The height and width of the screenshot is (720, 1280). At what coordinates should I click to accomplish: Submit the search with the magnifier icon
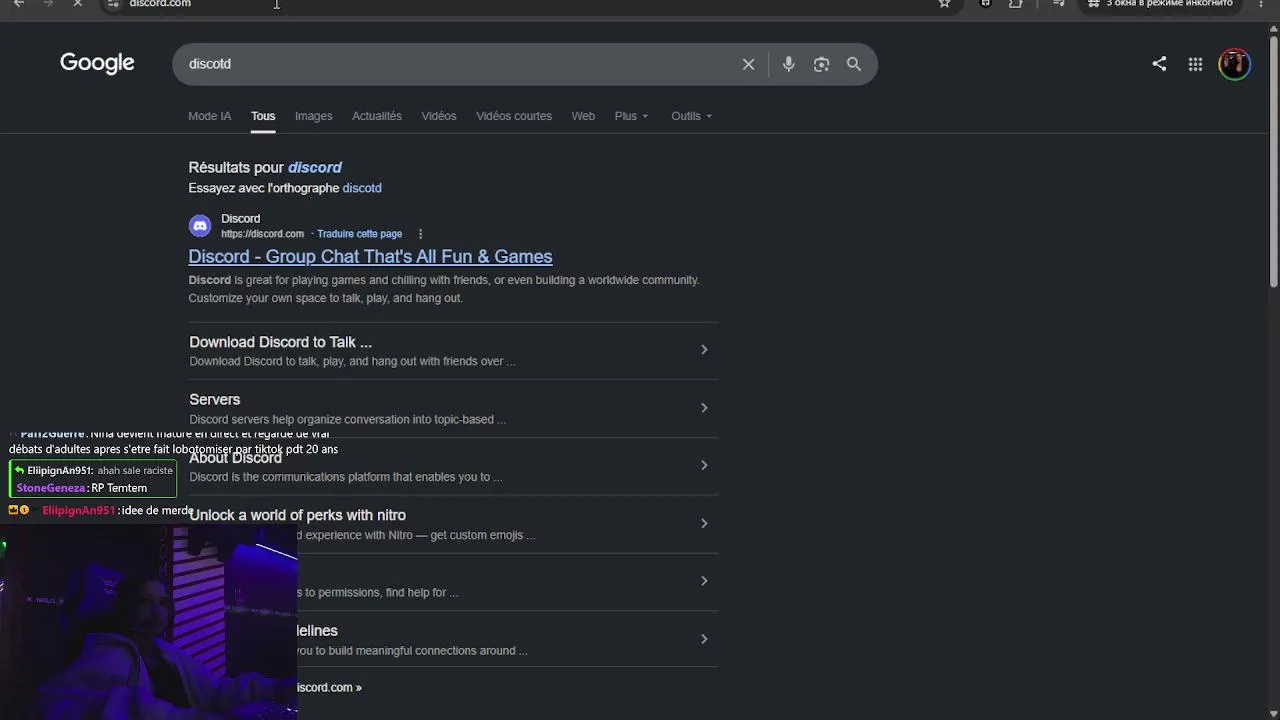[854, 64]
